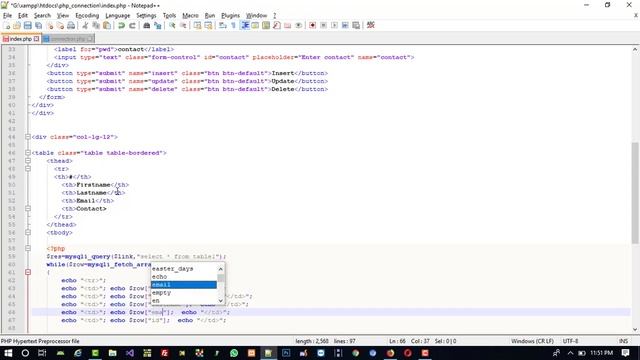Collapse the tr fold marker on line 48
The image size is (640, 360).
[x=28, y=169]
